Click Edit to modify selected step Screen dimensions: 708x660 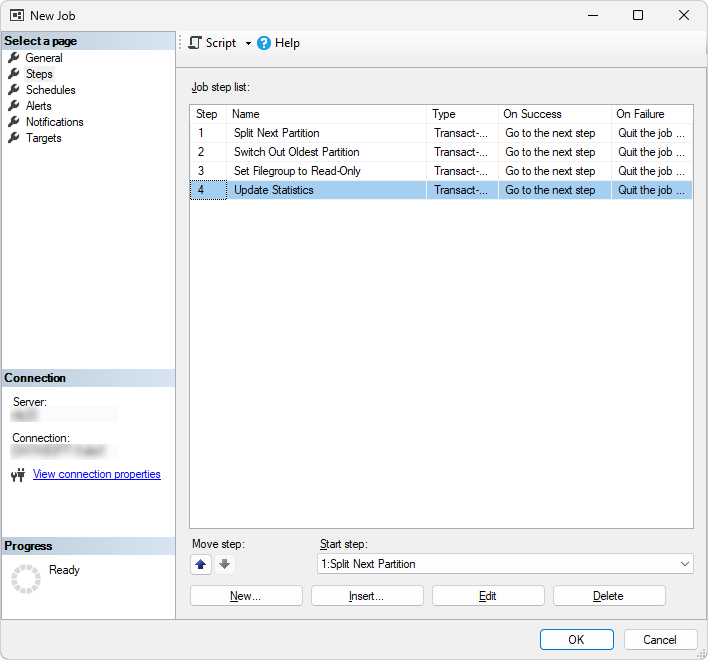488,596
